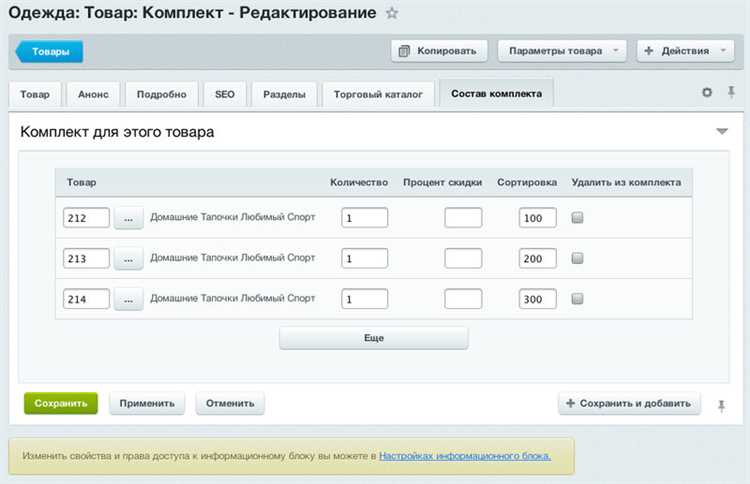Screen dimensions: 750x484
Task: Open product picker for item 214
Action: (128, 300)
